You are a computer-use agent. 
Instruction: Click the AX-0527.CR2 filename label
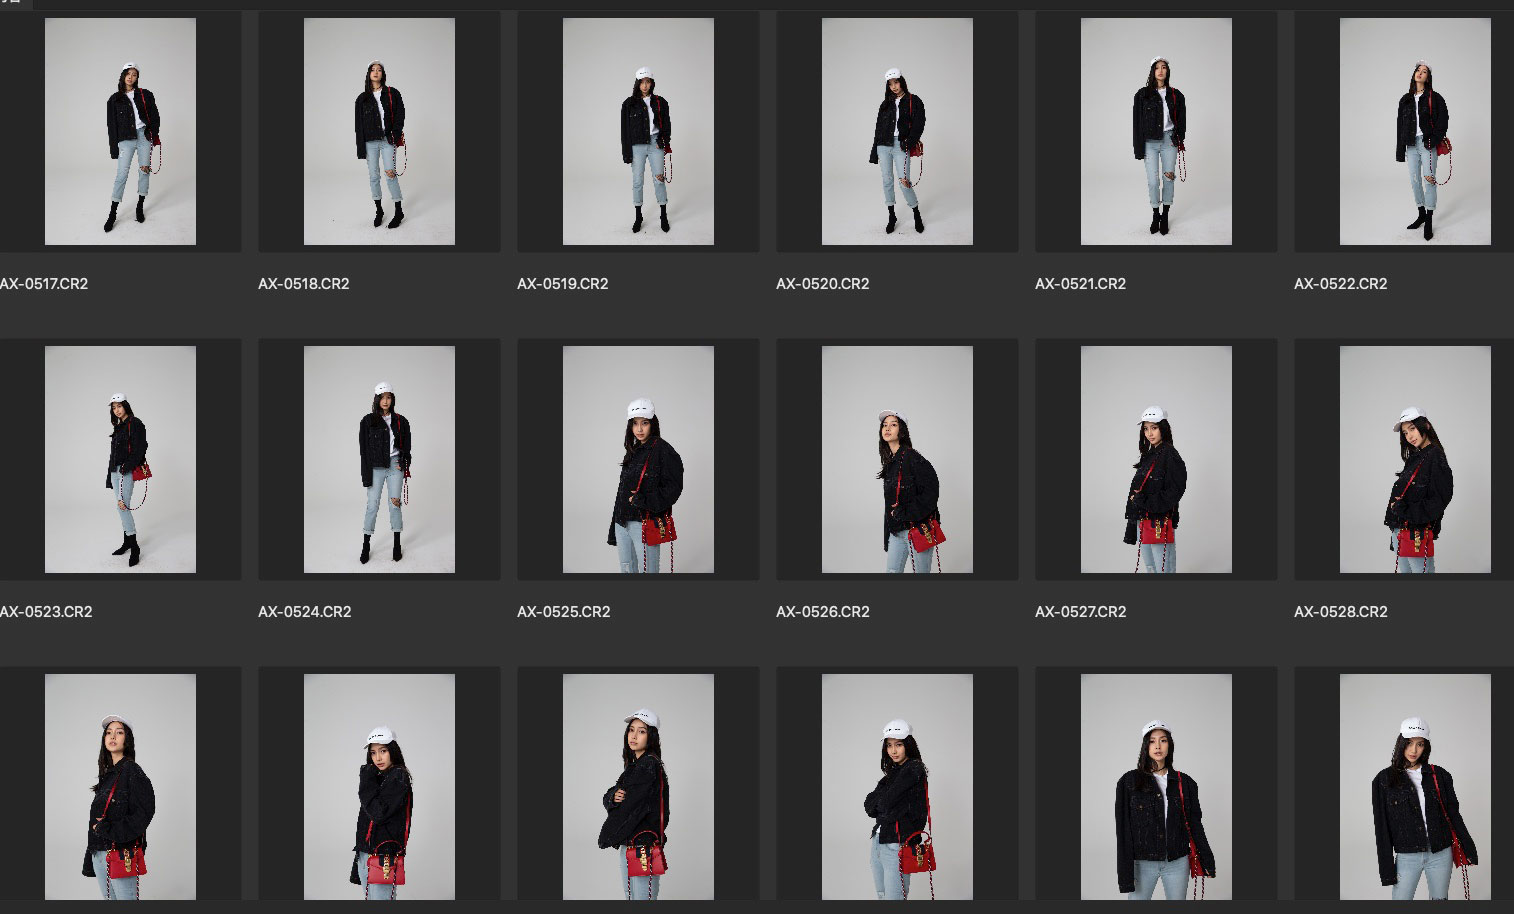1080,612
